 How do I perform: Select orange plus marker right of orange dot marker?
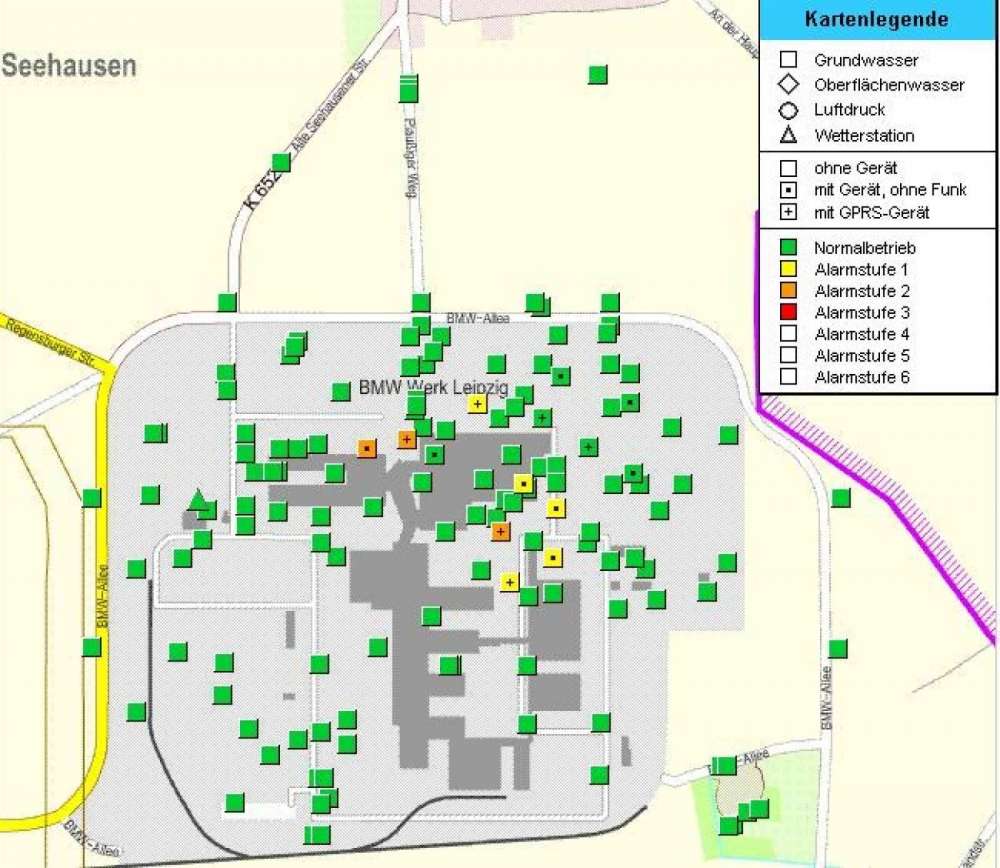[407, 439]
